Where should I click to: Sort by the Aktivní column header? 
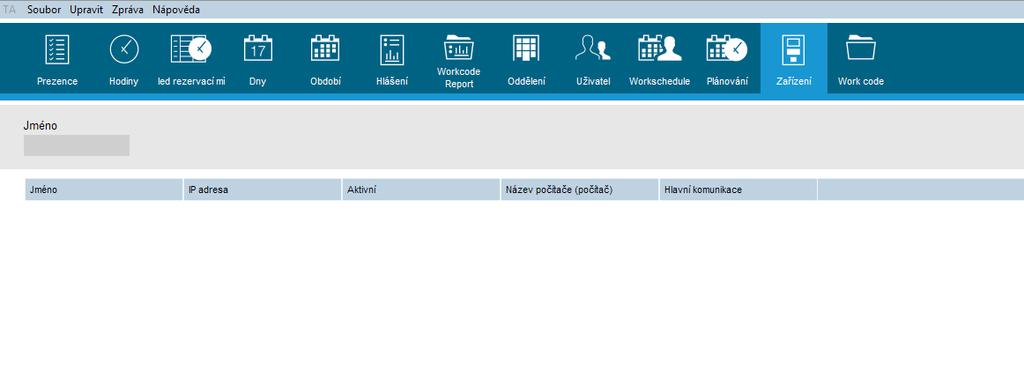click(421, 190)
